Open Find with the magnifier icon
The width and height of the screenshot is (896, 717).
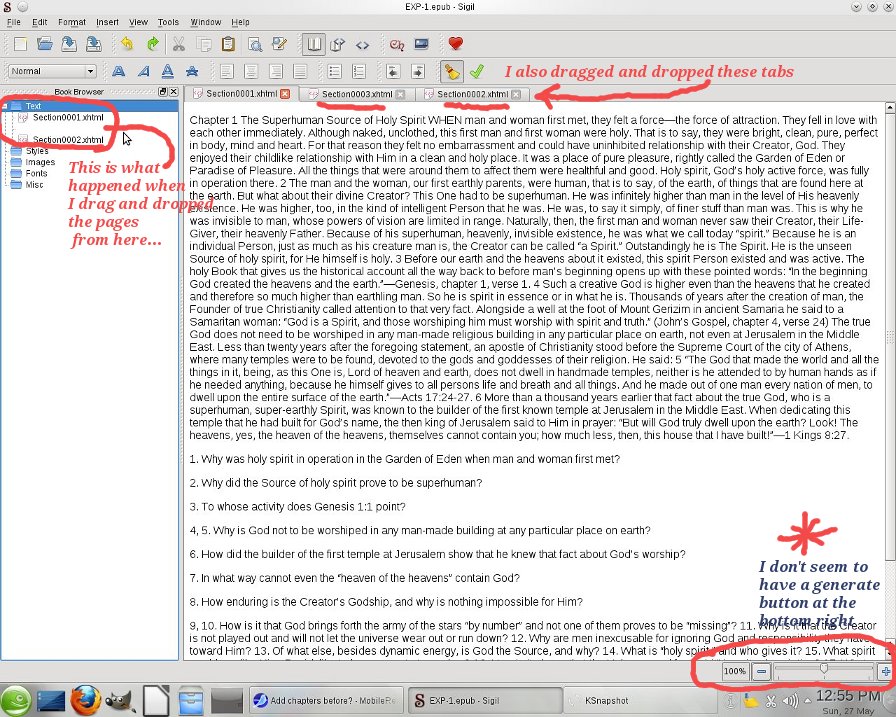point(254,44)
